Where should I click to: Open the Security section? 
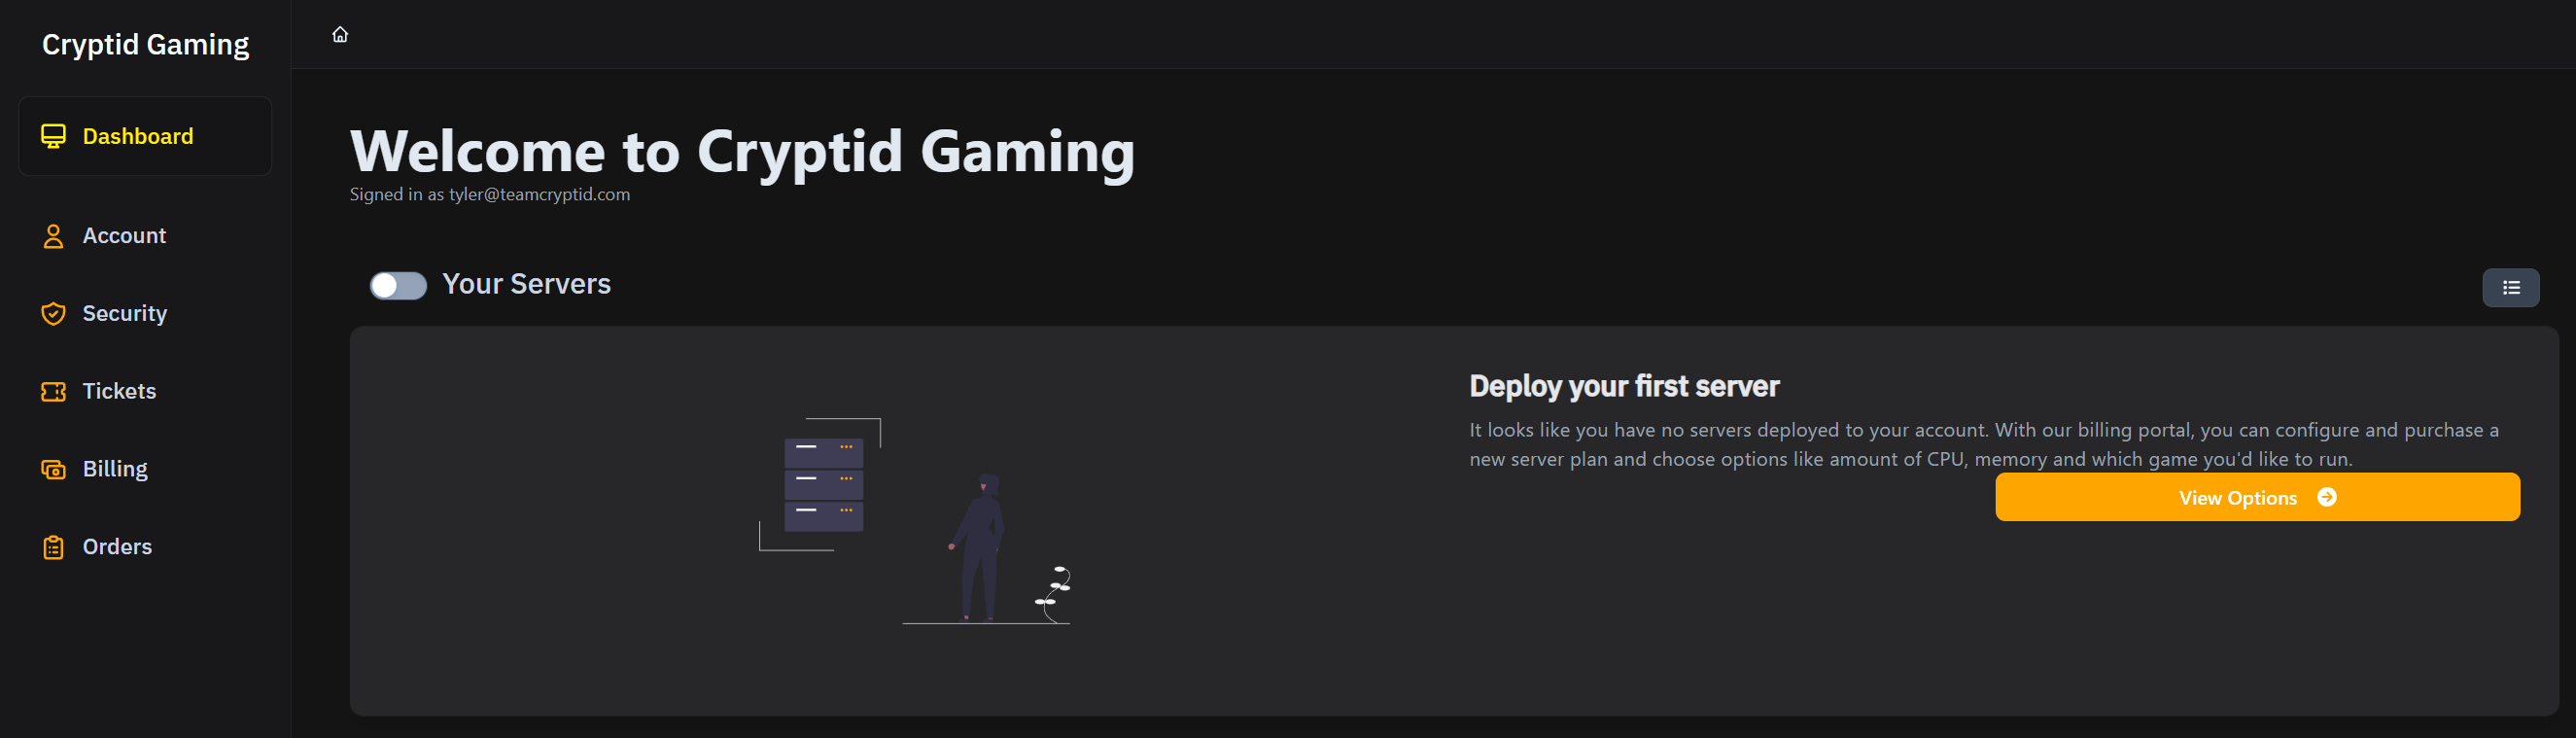[145, 314]
